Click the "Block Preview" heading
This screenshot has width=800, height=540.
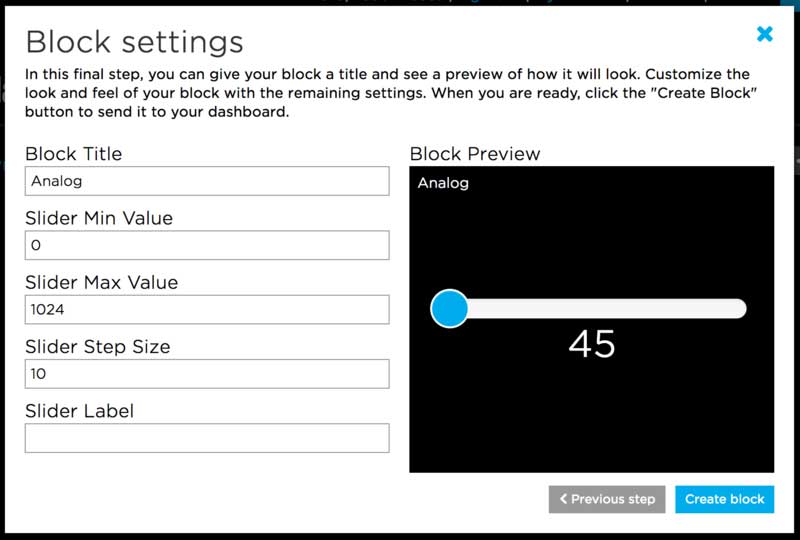pos(475,154)
